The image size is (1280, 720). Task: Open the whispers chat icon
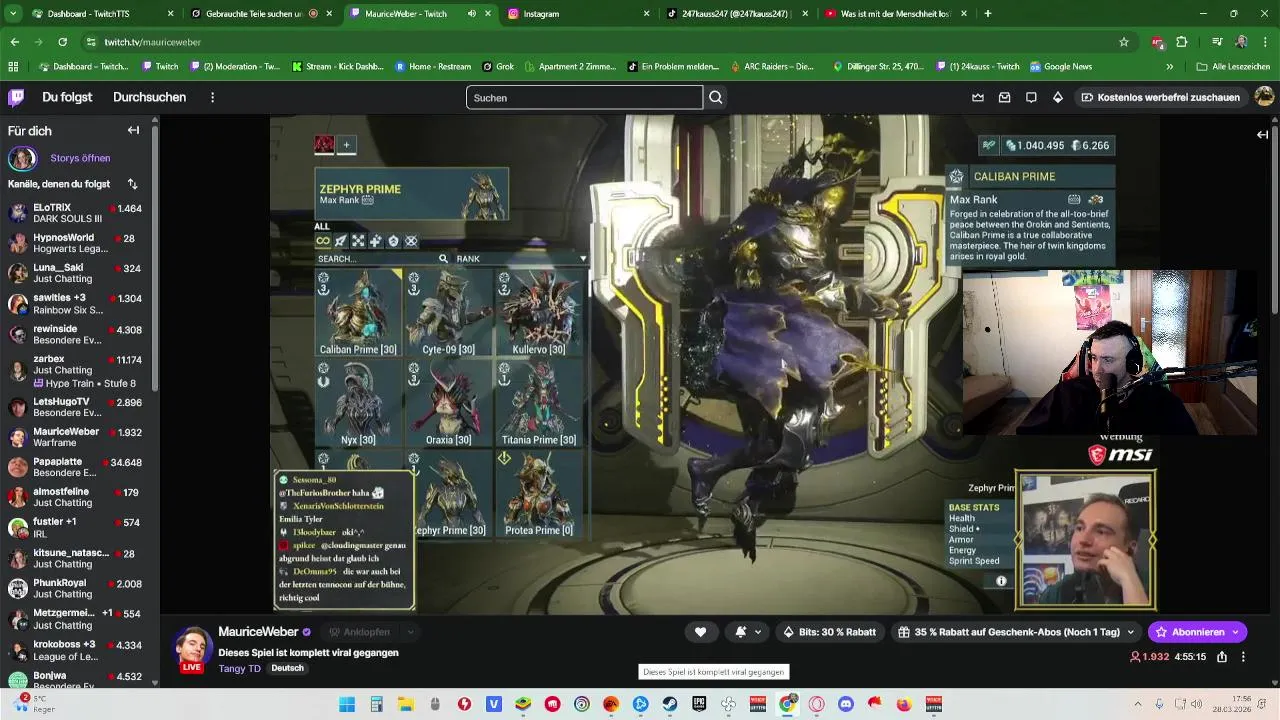click(1031, 97)
